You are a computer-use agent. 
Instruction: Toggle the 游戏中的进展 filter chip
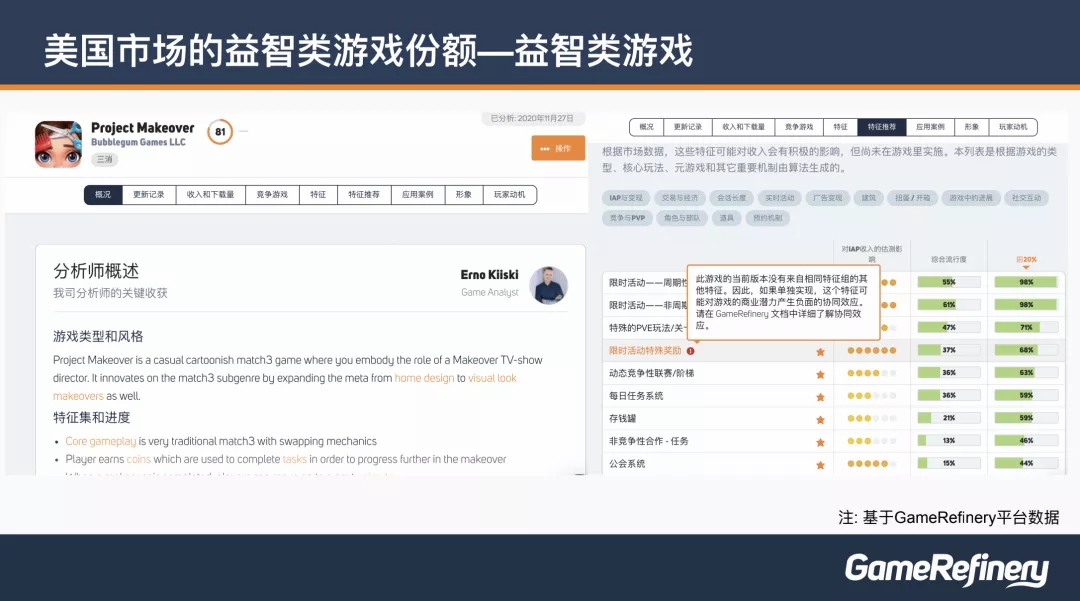point(970,198)
